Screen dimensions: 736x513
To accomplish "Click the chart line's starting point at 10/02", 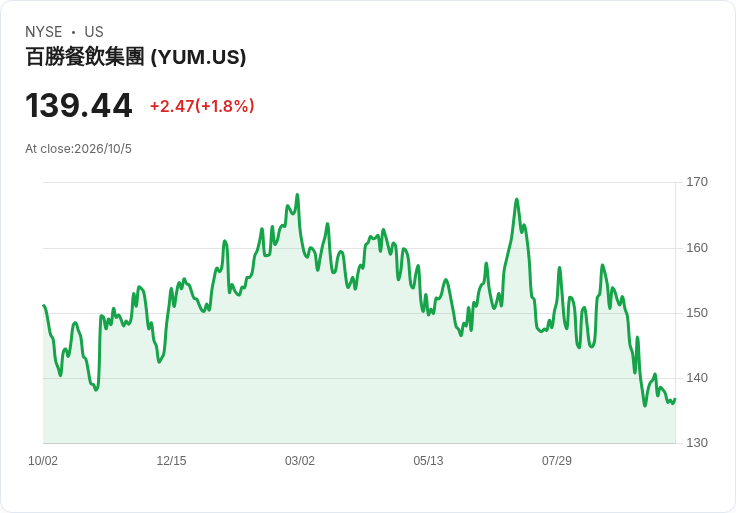I will pos(44,306).
